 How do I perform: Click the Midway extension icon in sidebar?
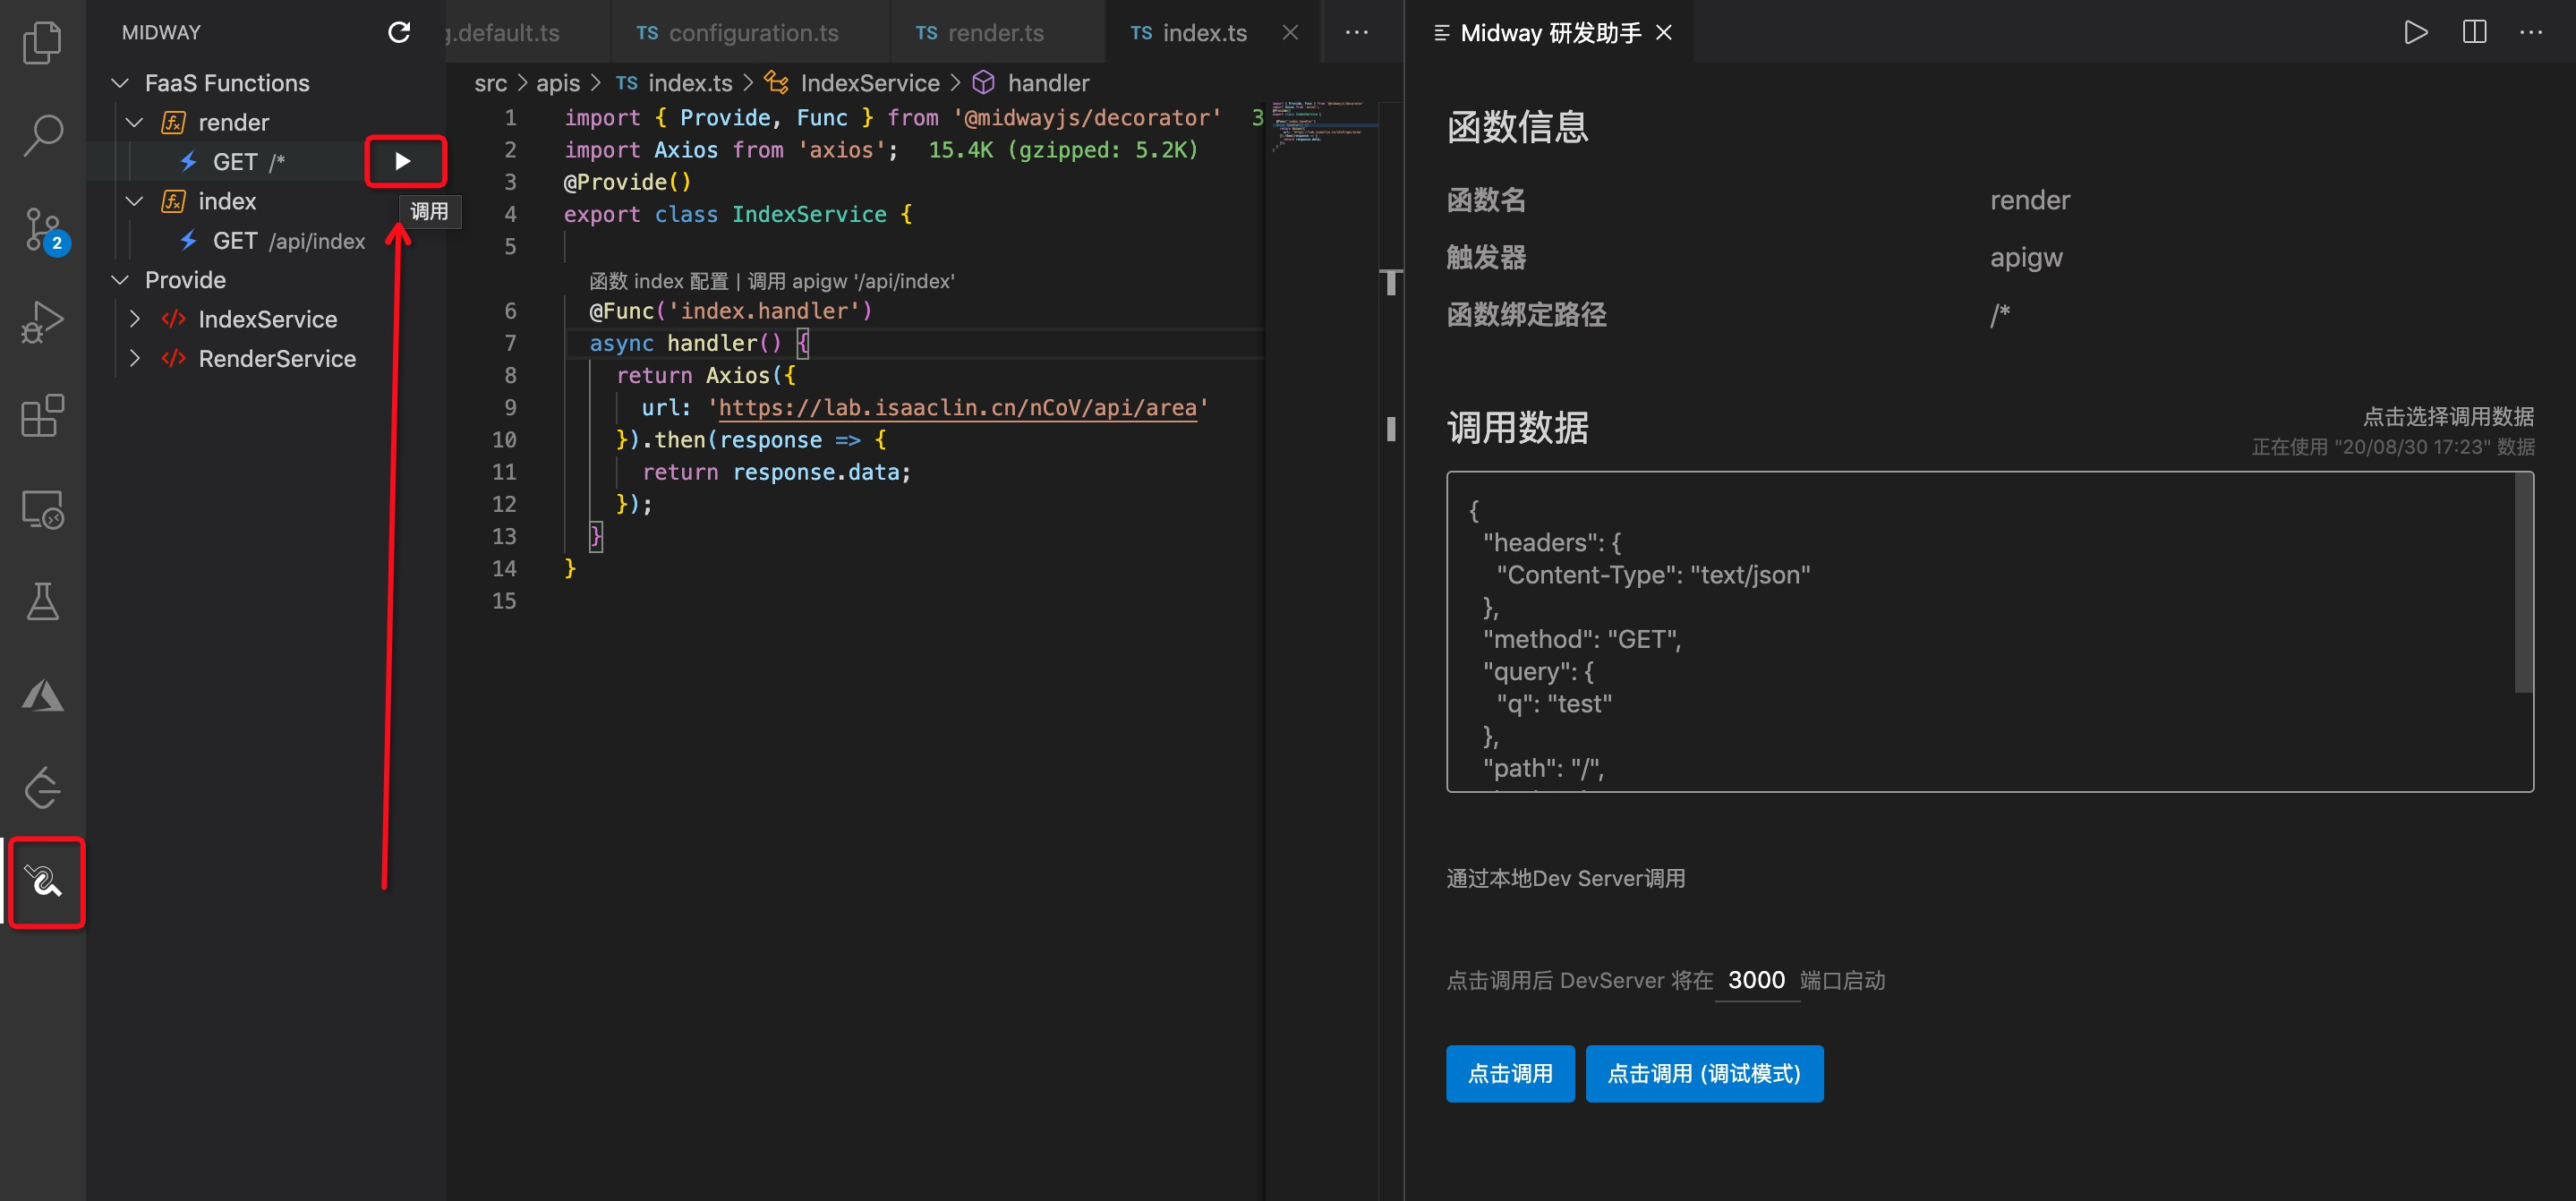pos(44,881)
